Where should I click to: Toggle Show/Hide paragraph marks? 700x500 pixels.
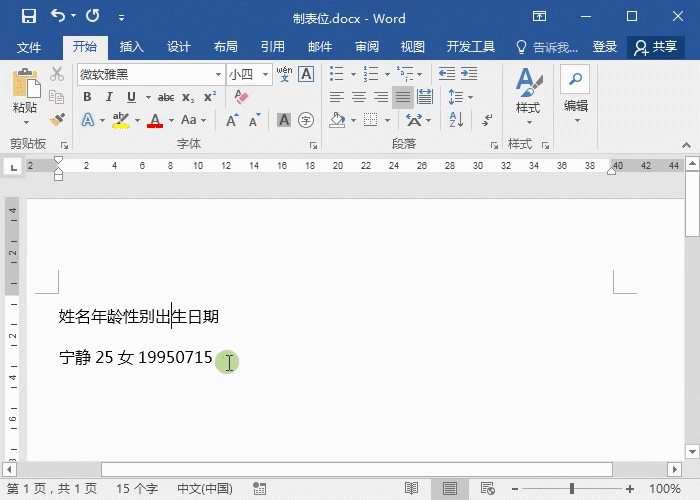tap(487, 120)
